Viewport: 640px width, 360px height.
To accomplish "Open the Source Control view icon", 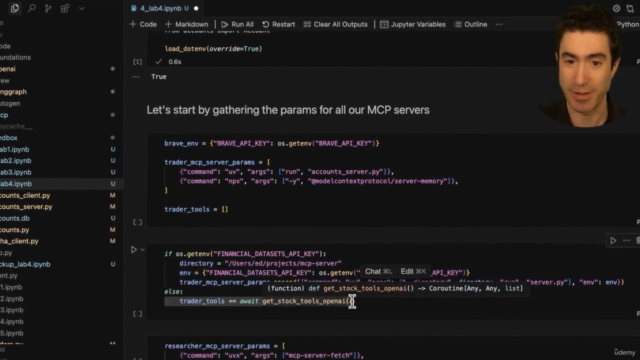I will tap(48, 8).
